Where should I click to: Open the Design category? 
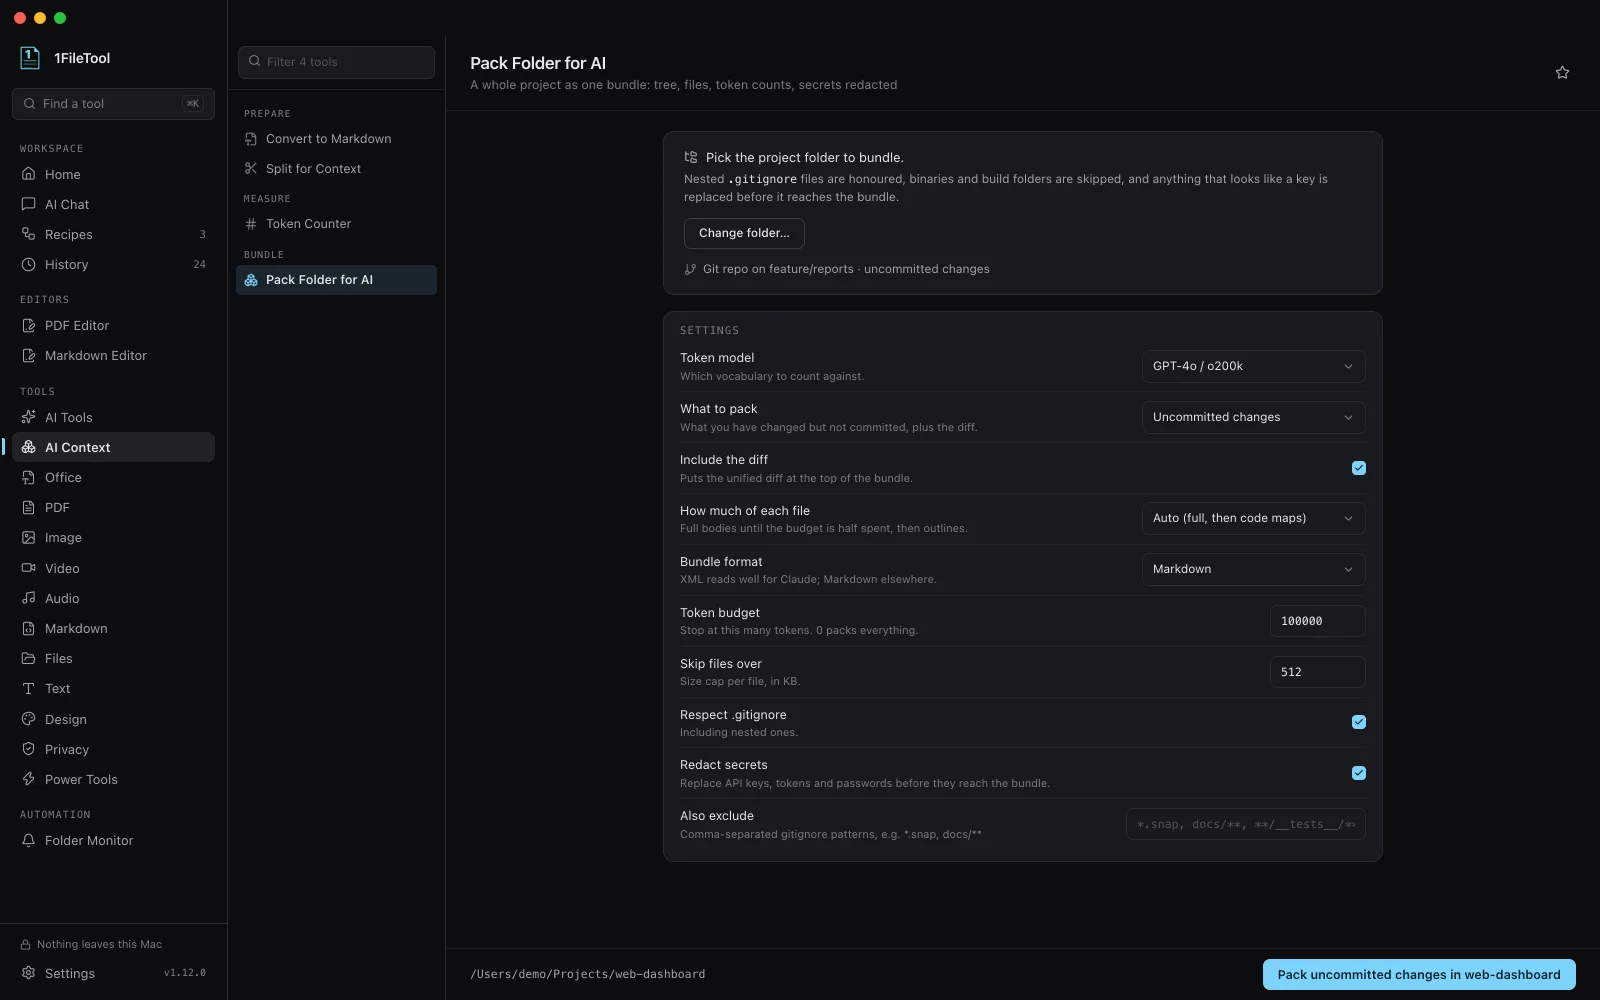[113, 719]
